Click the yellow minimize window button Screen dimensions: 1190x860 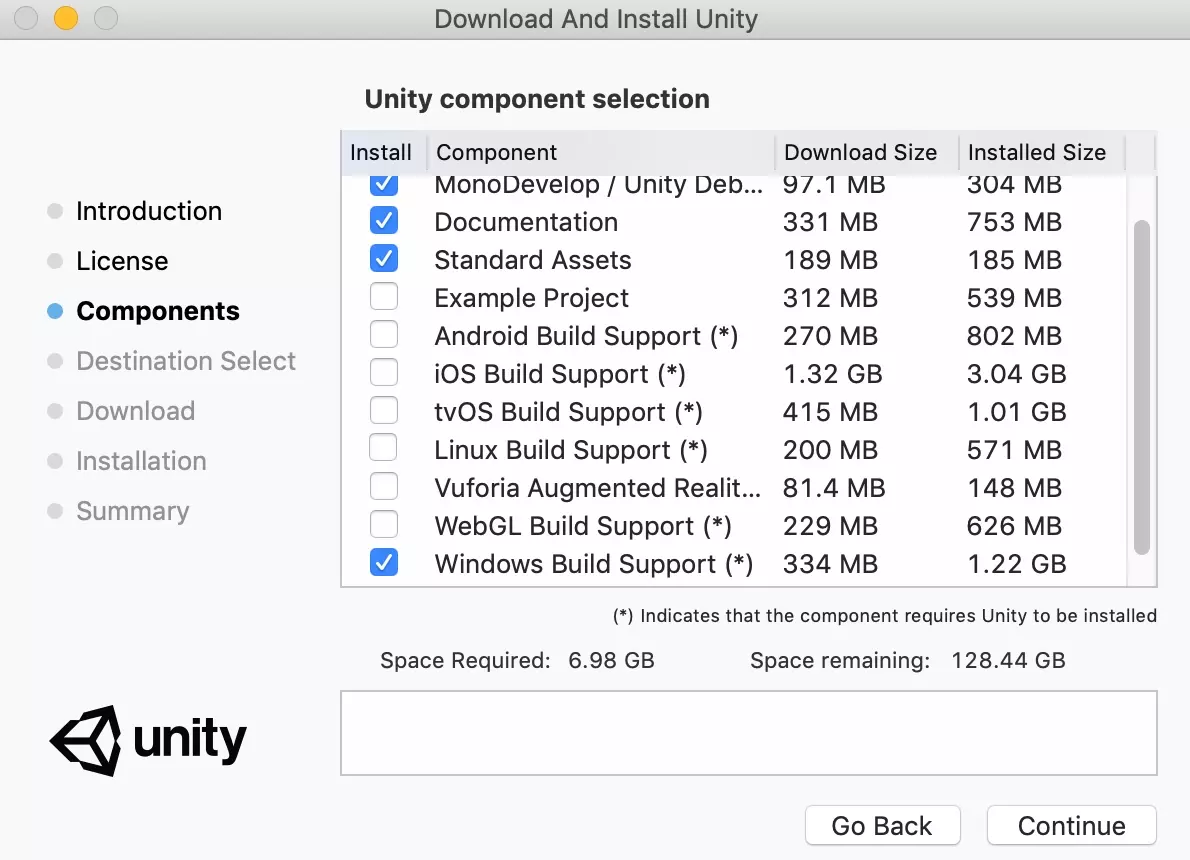coord(66,18)
